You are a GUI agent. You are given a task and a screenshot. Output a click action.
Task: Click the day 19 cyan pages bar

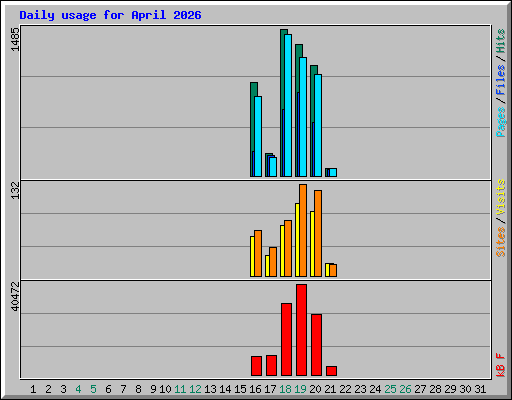click(x=303, y=117)
